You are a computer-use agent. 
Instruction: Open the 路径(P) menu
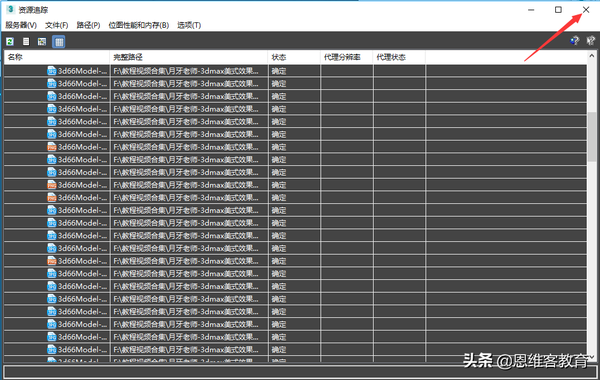[x=88, y=25]
